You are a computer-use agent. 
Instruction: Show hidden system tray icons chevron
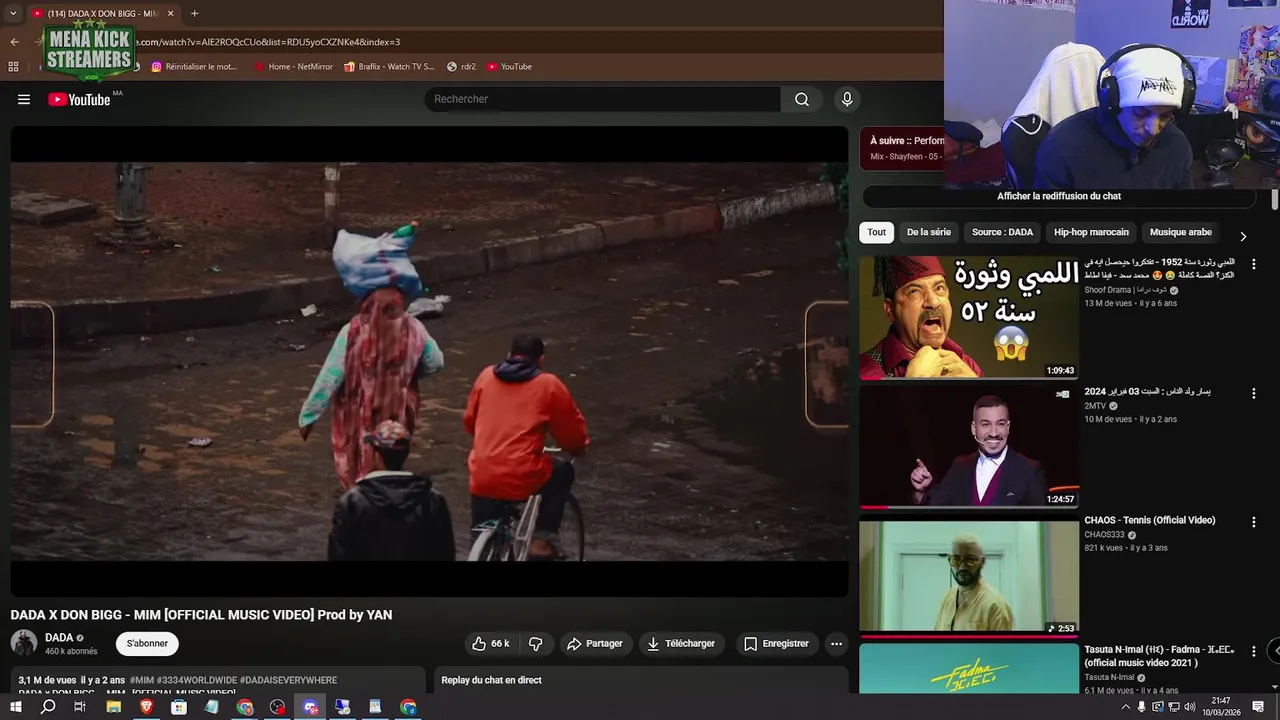click(1125, 707)
